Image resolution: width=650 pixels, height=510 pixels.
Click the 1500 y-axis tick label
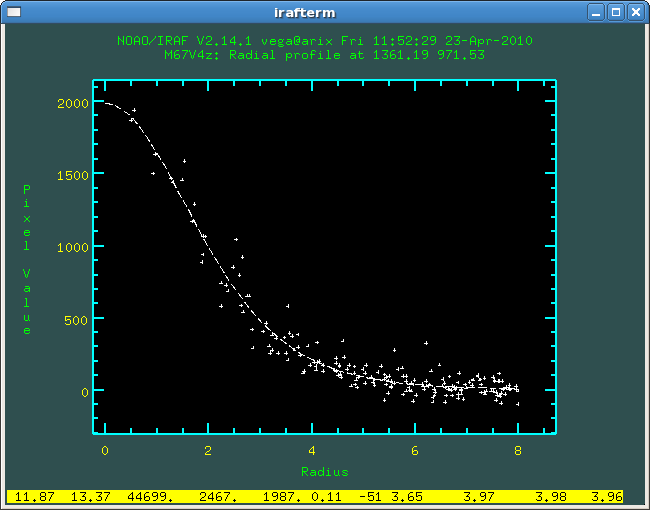73,175
